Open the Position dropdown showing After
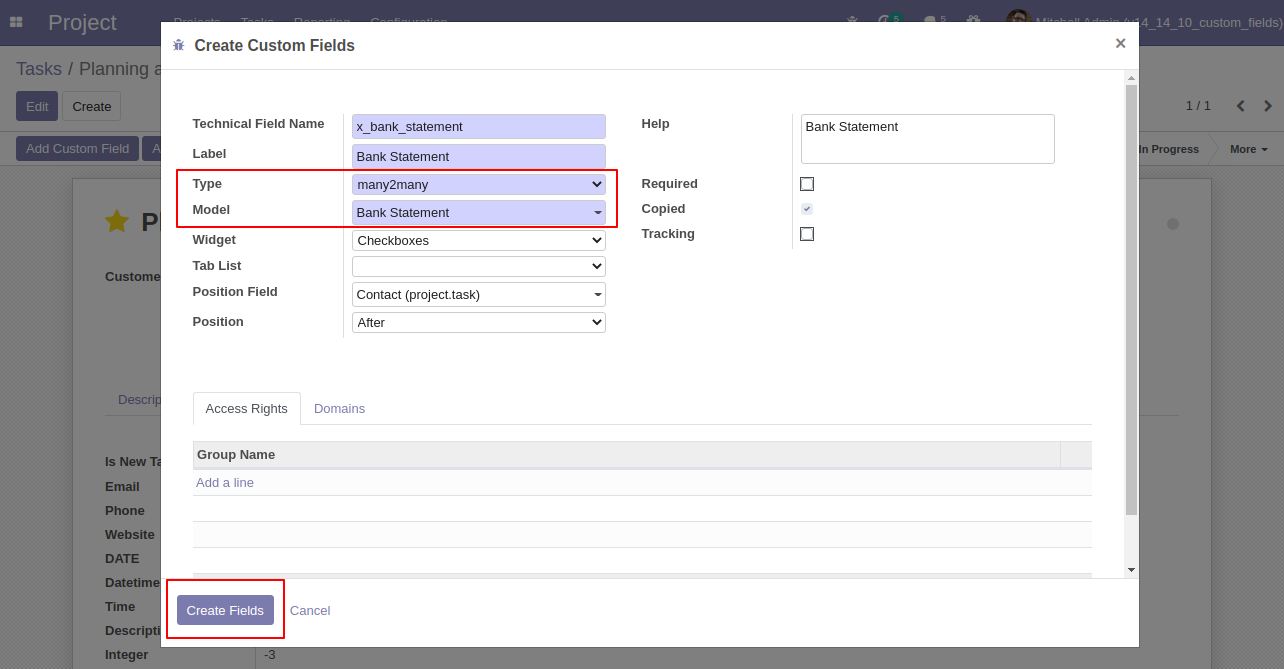Image resolution: width=1284 pixels, height=669 pixels. (479, 322)
